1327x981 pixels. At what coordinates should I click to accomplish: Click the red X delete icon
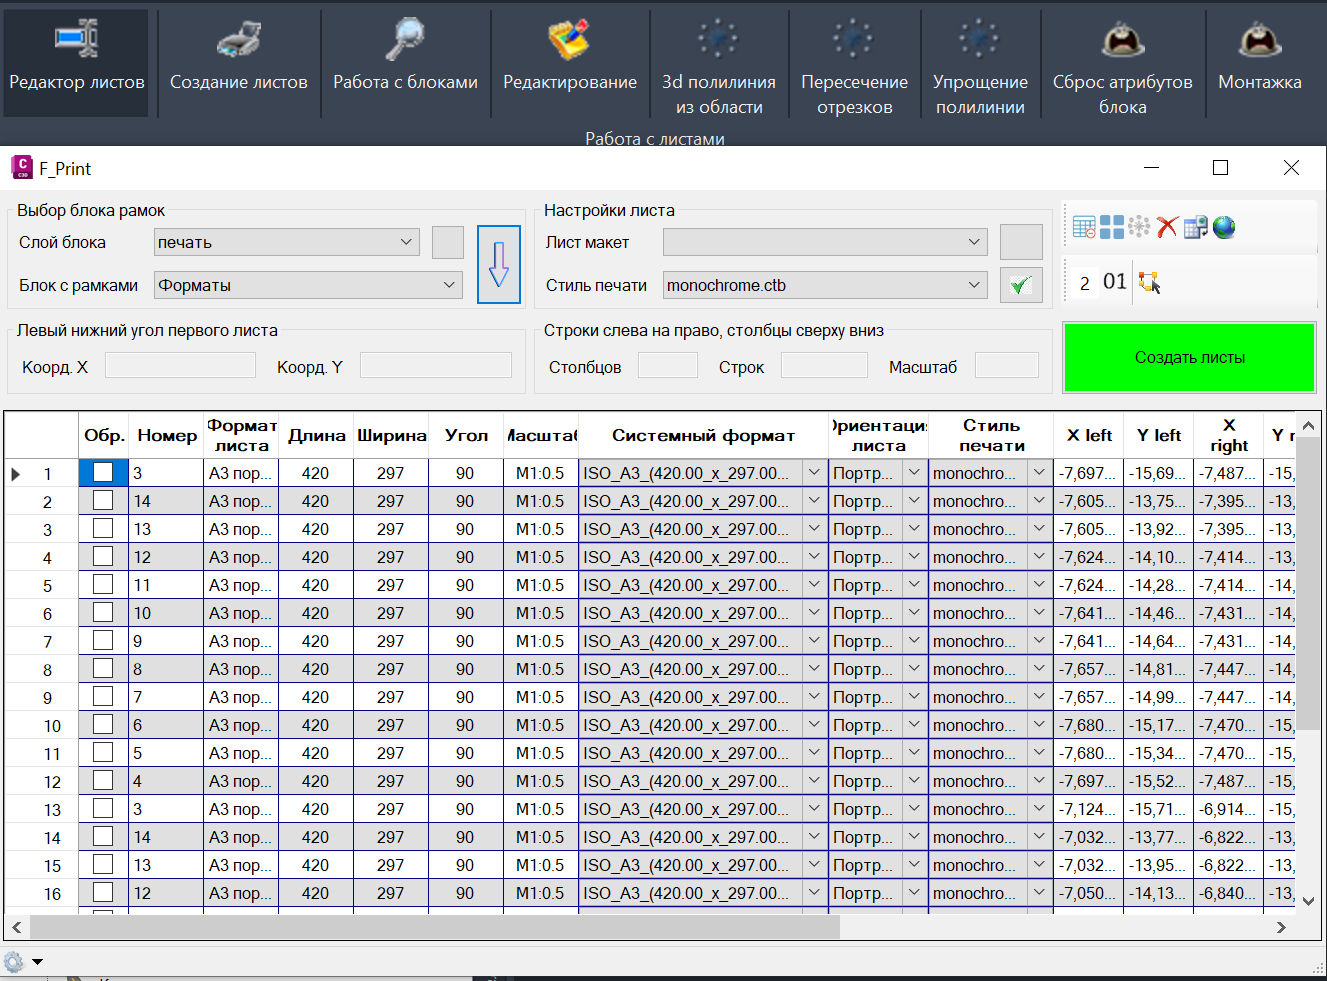[1167, 227]
